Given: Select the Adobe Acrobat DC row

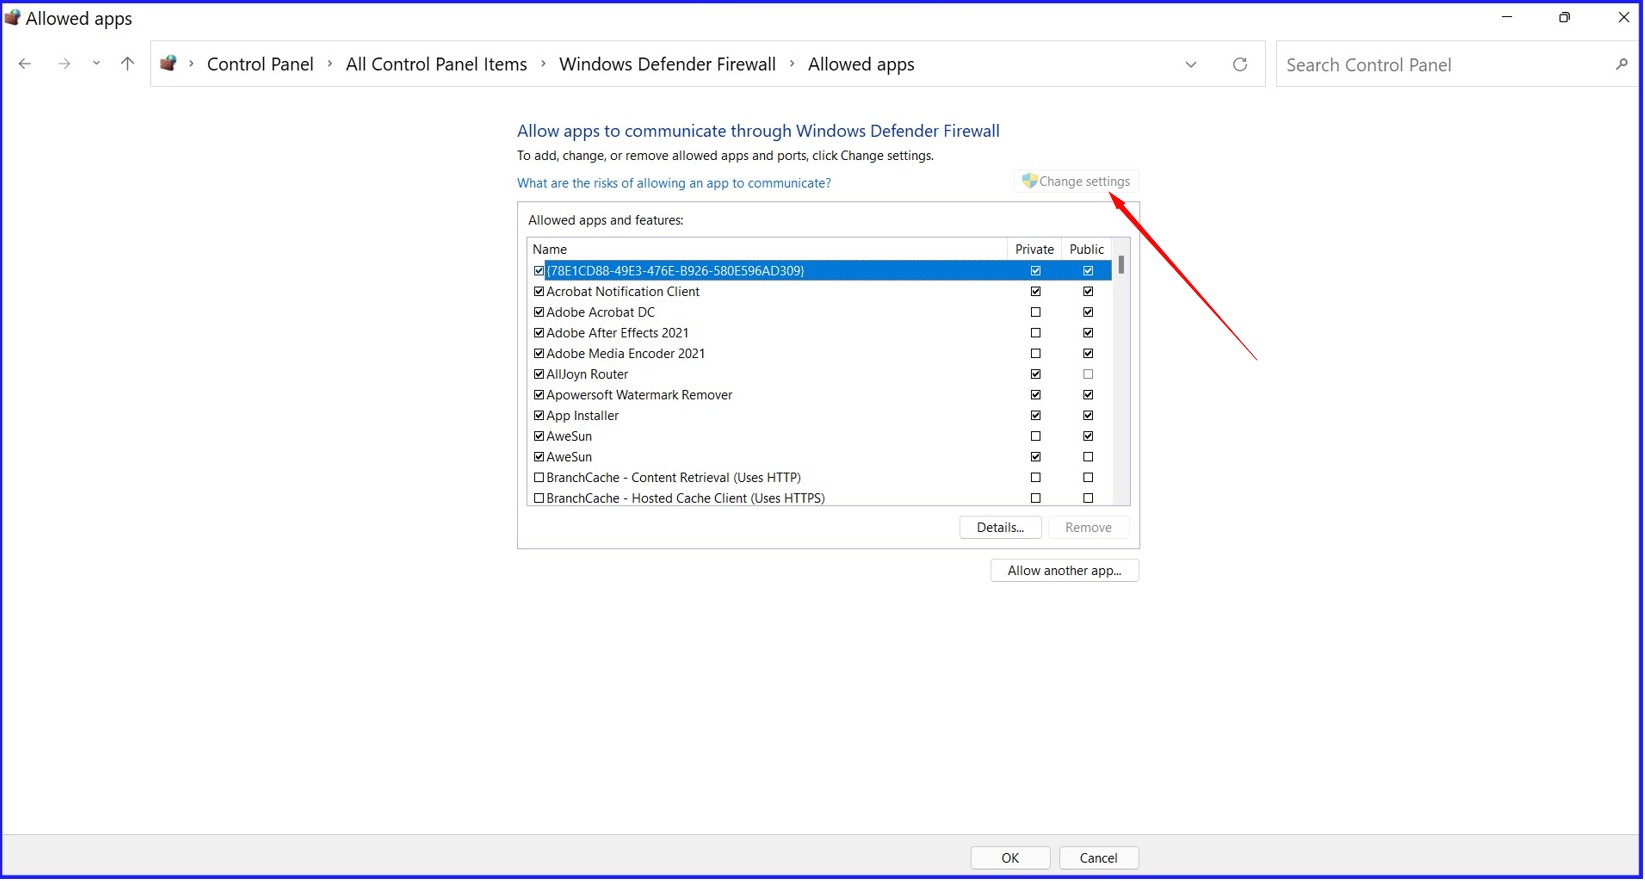Looking at the screenshot, I should [820, 312].
